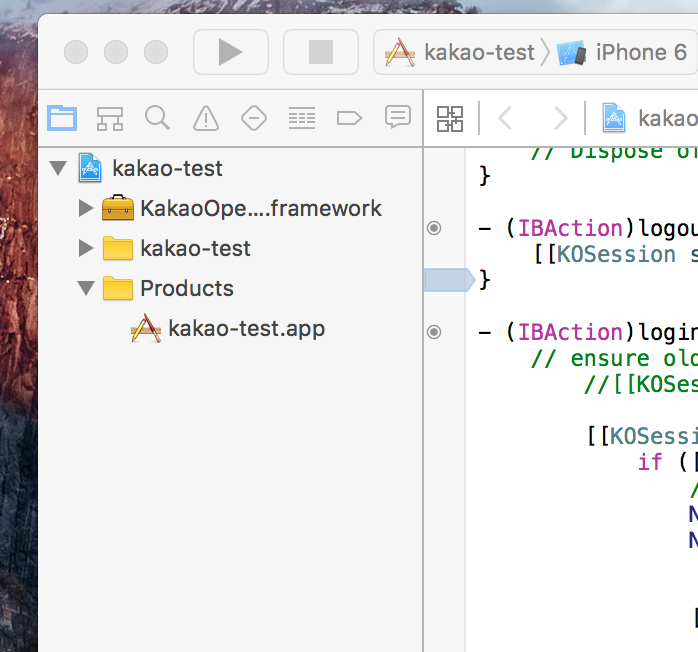Click the kakao-test.app application icon
Screen dimensions: 698x652
click(x=146, y=328)
